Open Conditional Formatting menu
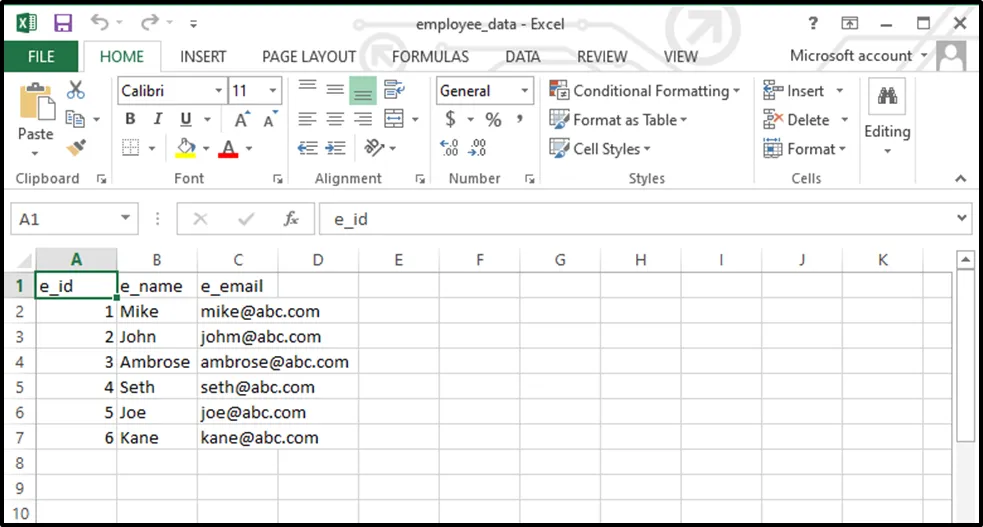The height and width of the screenshot is (527, 983). click(x=646, y=91)
